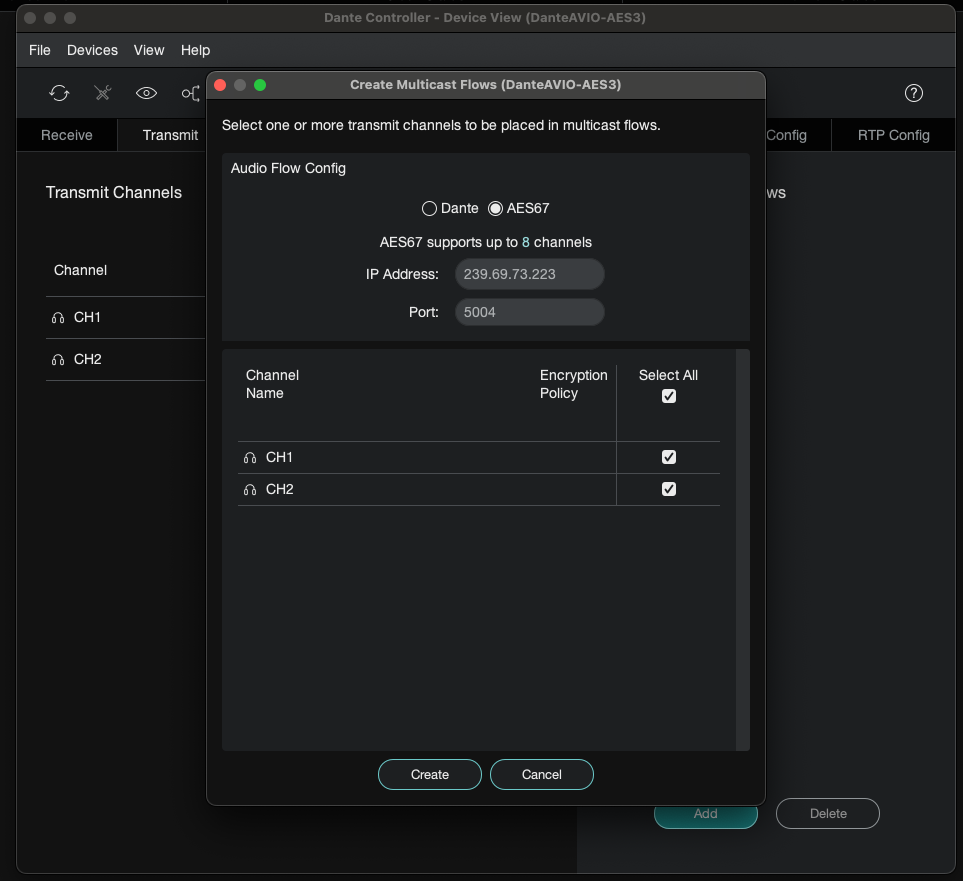Screen dimensions: 963x881
Task: Switch to the Receive tab
Action: [67, 135]
